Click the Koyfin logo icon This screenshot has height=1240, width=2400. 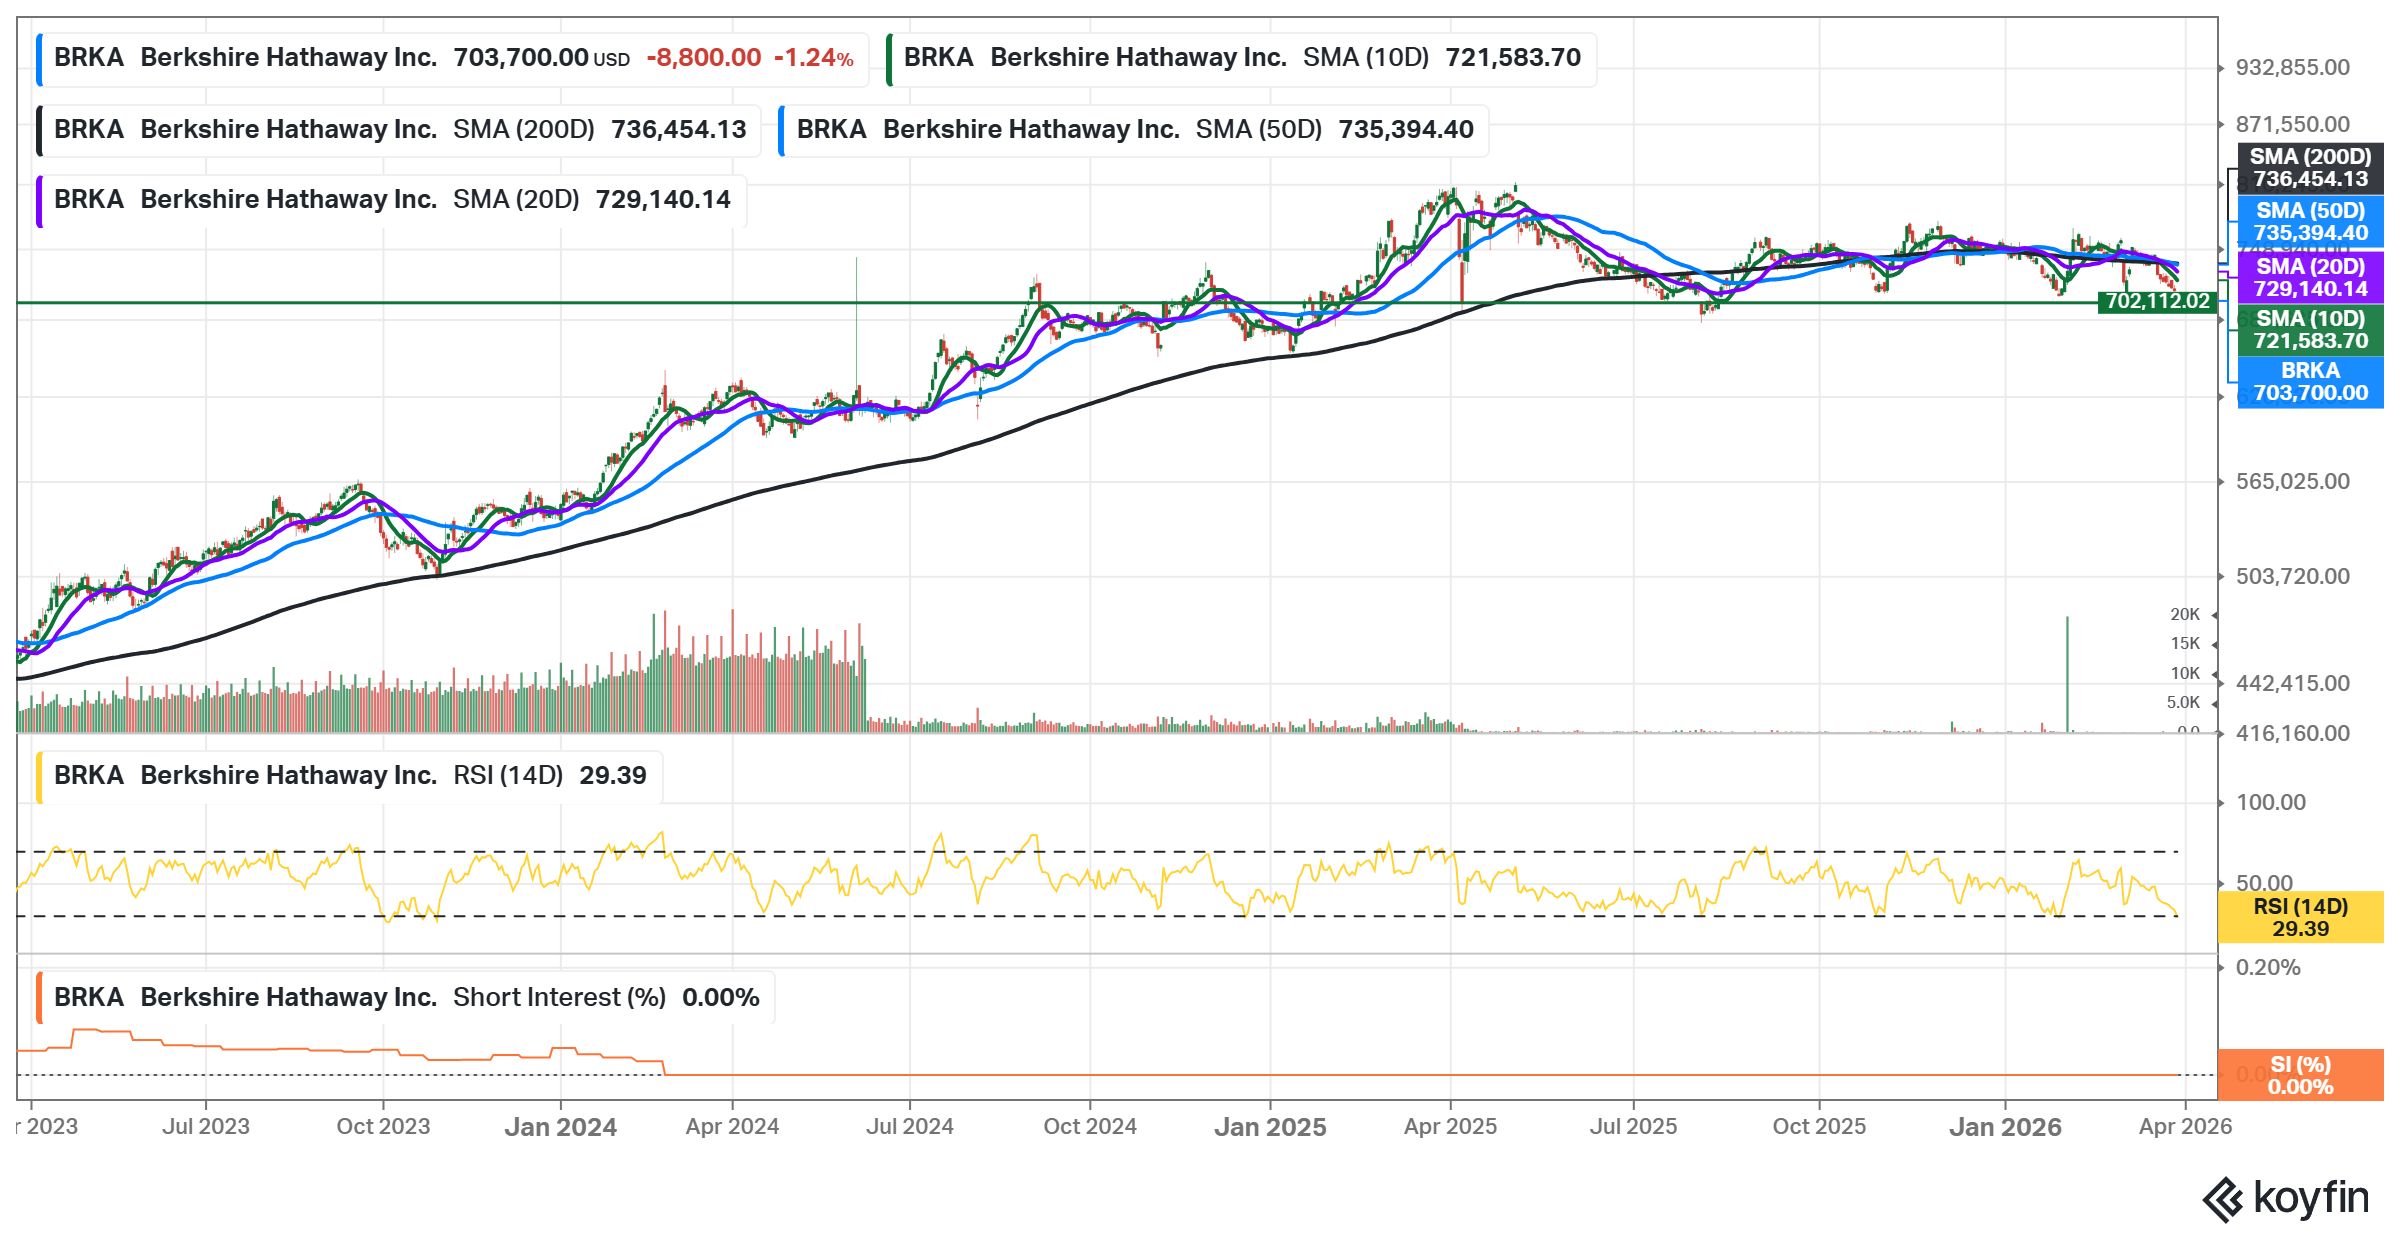tap(2223, 1199)
